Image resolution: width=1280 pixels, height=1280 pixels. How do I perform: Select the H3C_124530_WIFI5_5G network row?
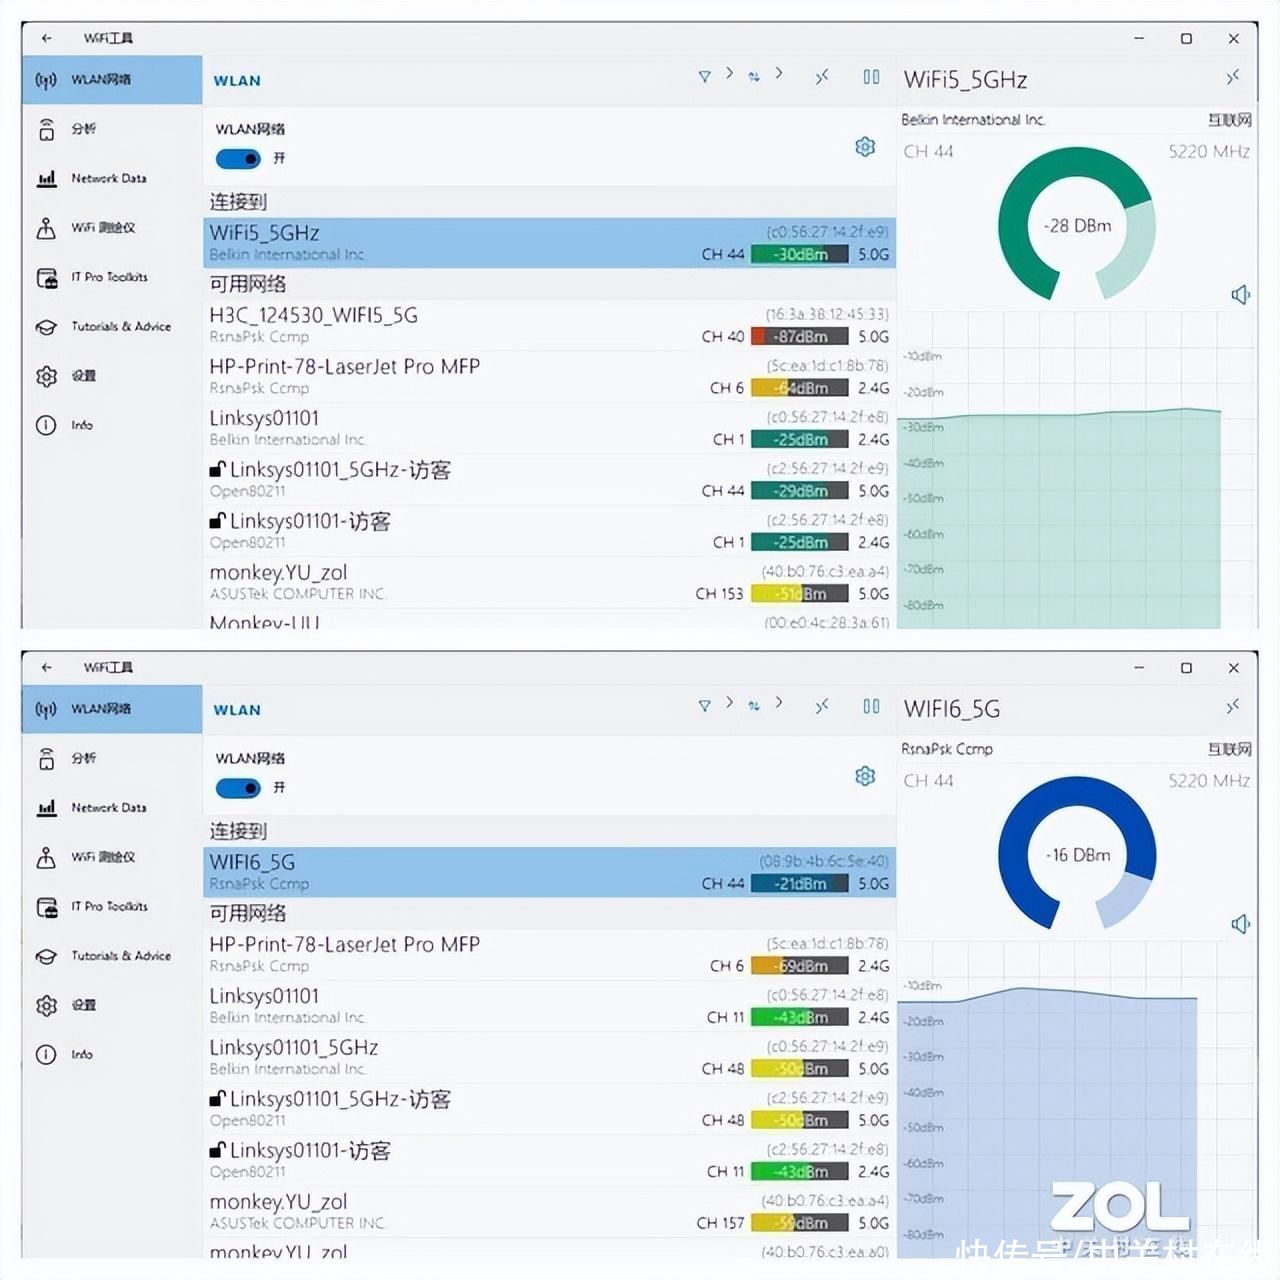(549, 325)
